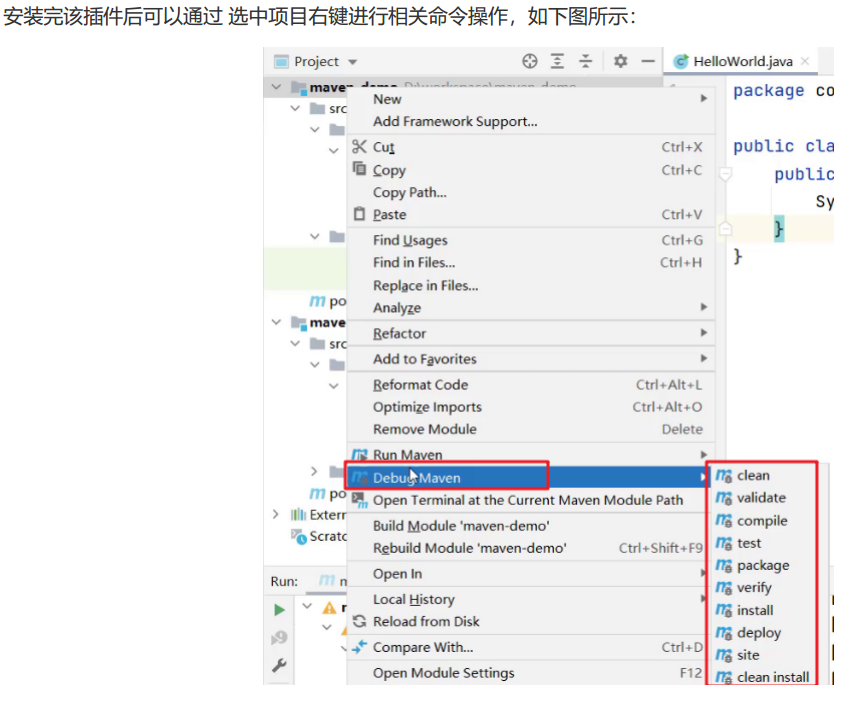Viewport: 855px width, 704px height.
Task: Choose Build Module 'maven-demo'
Action: (528, 526)
